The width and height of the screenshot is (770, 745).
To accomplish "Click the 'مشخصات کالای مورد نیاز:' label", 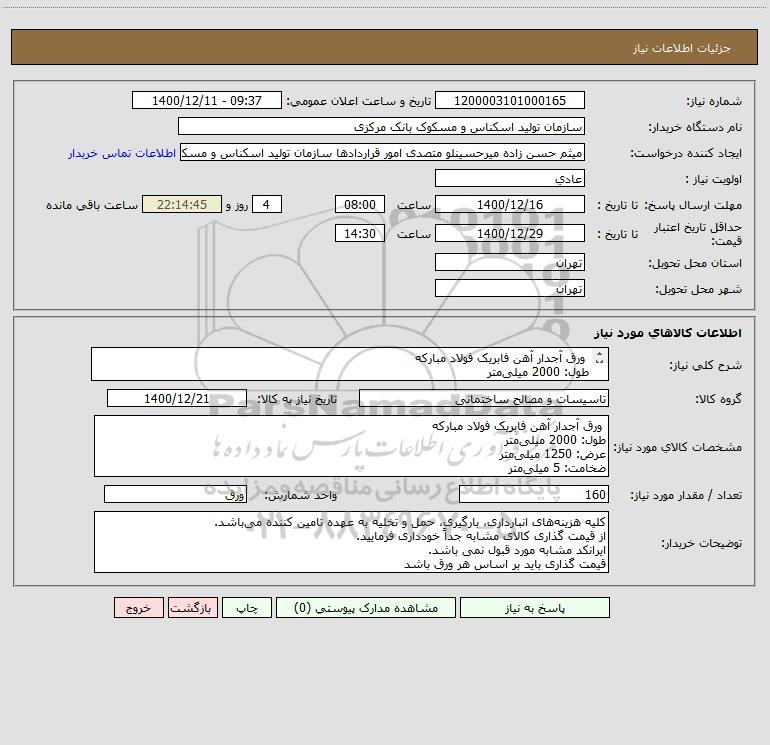I will pos(678,447).
